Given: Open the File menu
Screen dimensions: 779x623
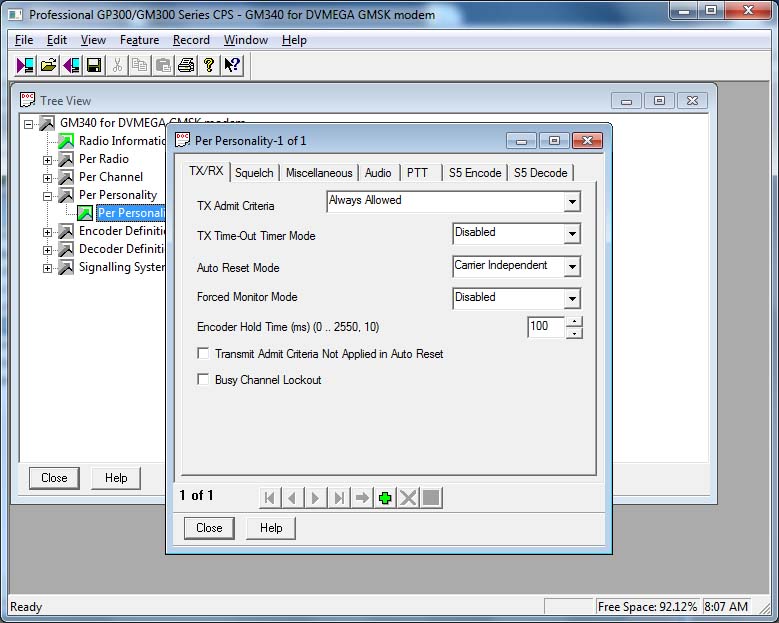Looking at the screenshot, I should pos(24,40).
